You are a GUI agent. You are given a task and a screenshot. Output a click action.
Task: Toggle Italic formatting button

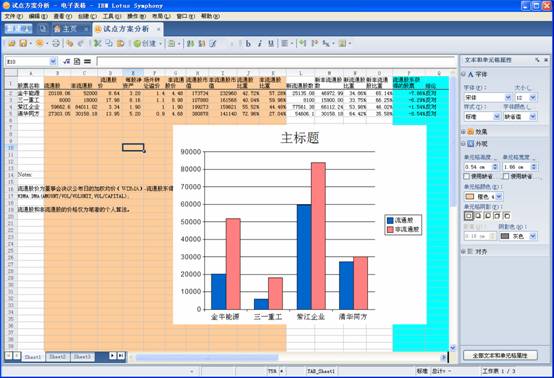click(260, 43)
